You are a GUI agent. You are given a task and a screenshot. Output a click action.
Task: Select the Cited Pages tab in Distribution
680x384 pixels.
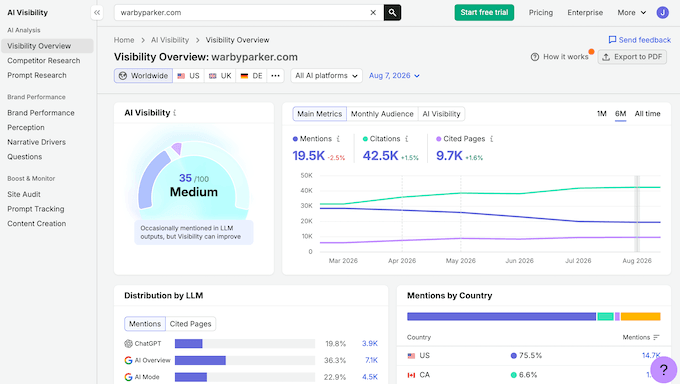coord(190,324)
